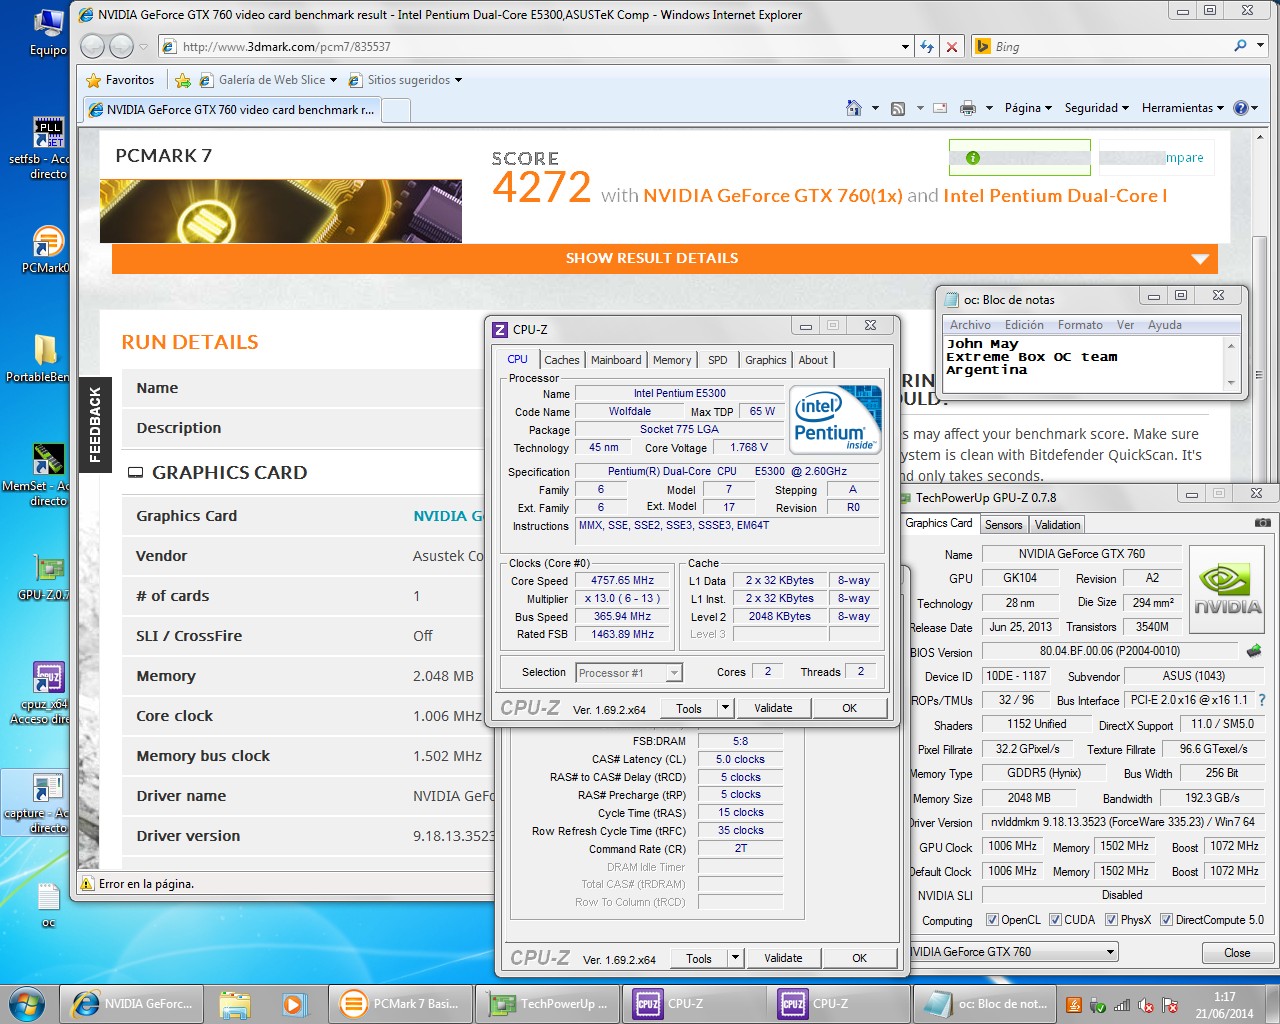The width and height of the screenshot is (1280, 1024).
Task: Open Seguridad menu dropdown
Action: click(x=1096, y=108)
